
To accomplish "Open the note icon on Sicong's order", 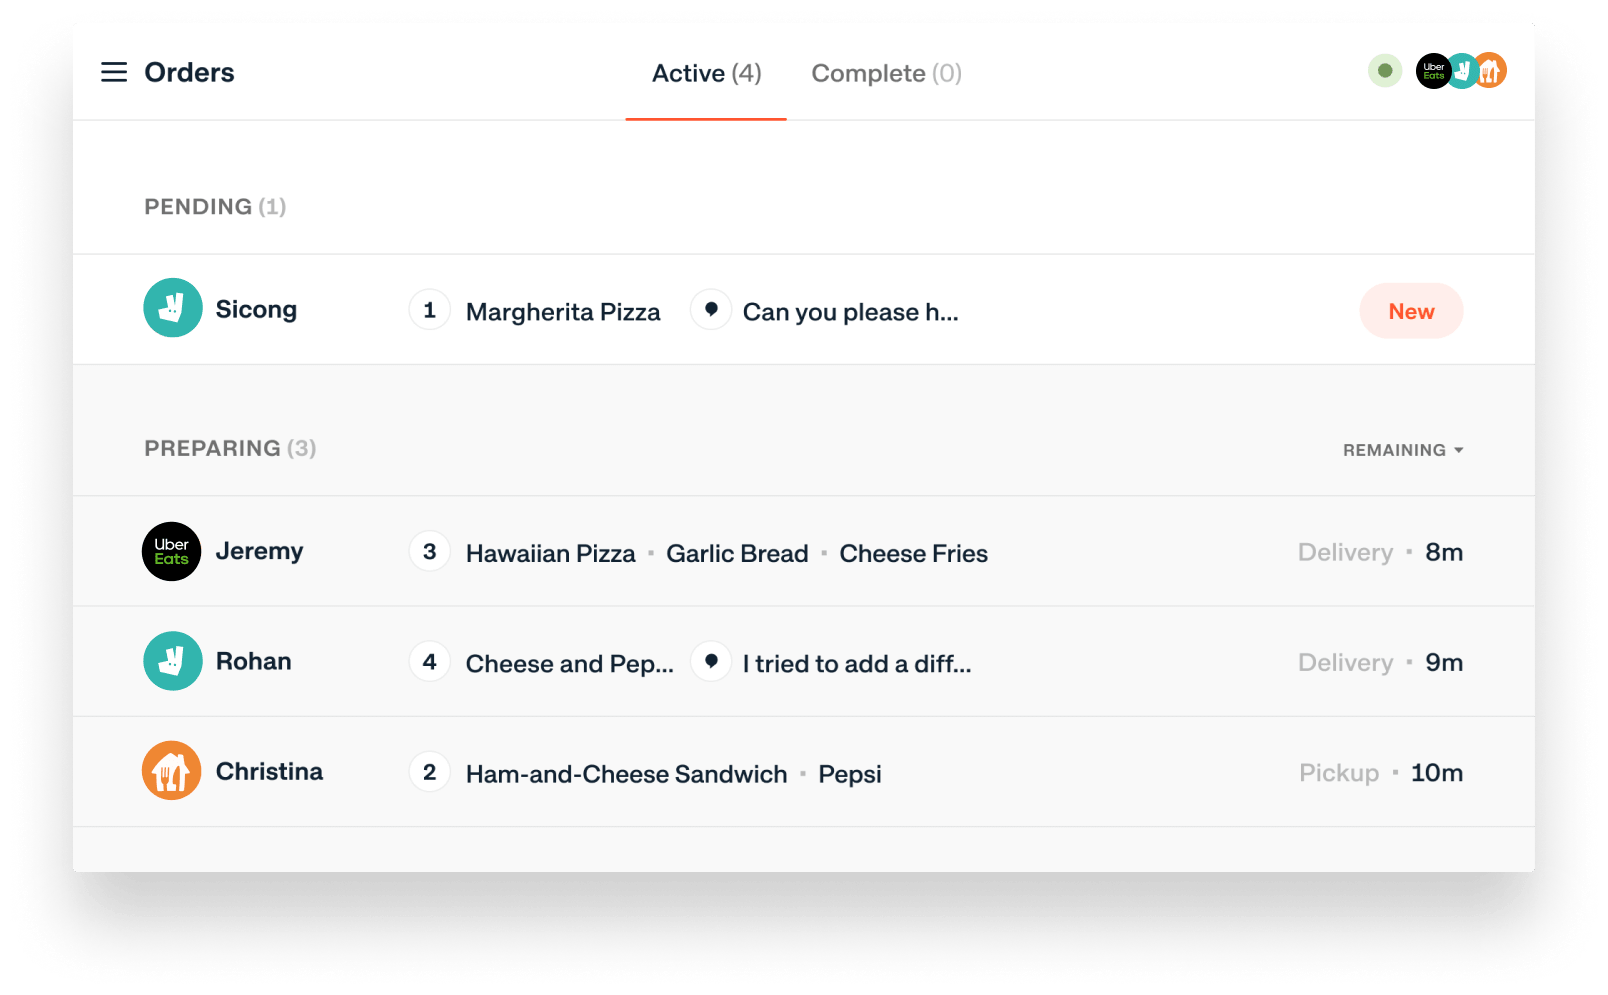I will pos(711,310).
